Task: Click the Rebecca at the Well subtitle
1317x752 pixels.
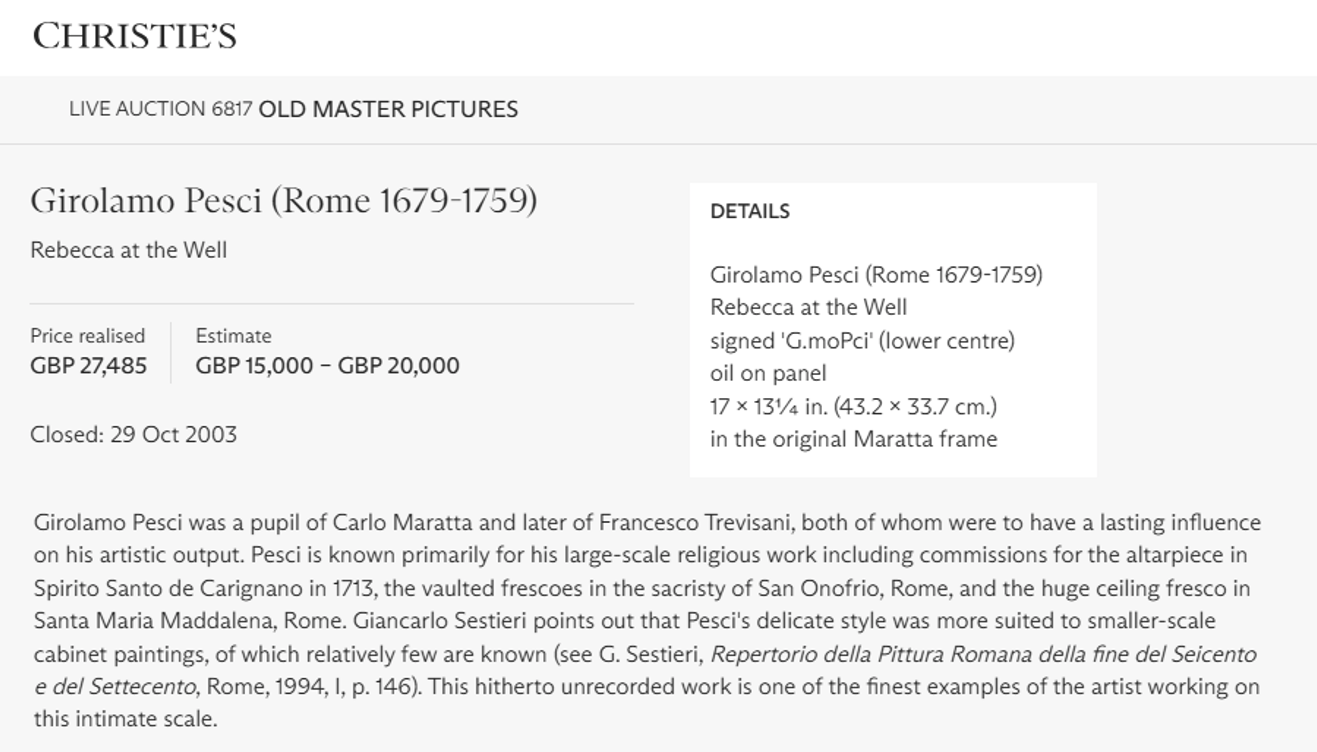Action: tap(128, 250)
